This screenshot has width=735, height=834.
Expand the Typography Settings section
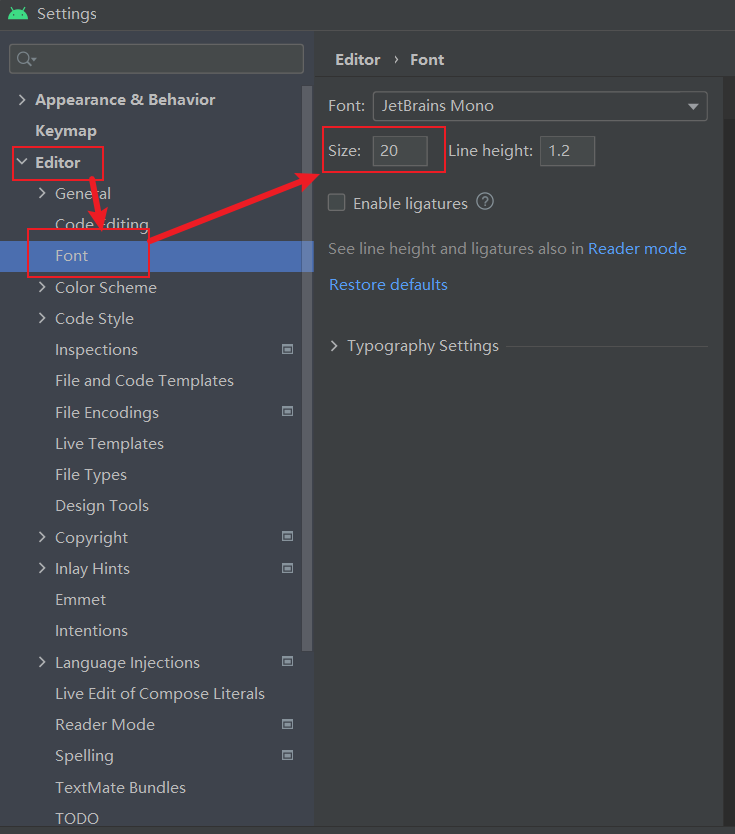[x=335, y=346]
